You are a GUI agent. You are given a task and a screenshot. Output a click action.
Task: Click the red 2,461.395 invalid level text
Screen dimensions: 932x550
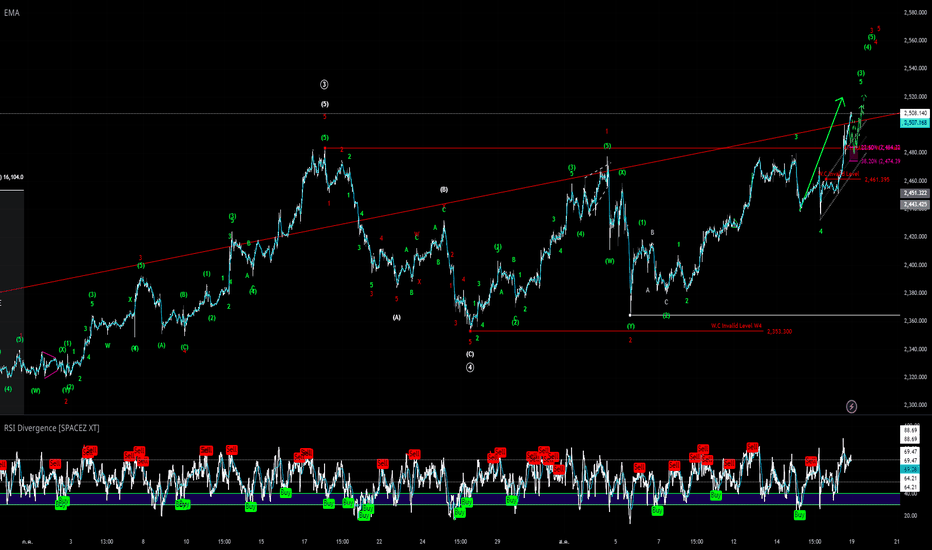(x=877, y=180)
